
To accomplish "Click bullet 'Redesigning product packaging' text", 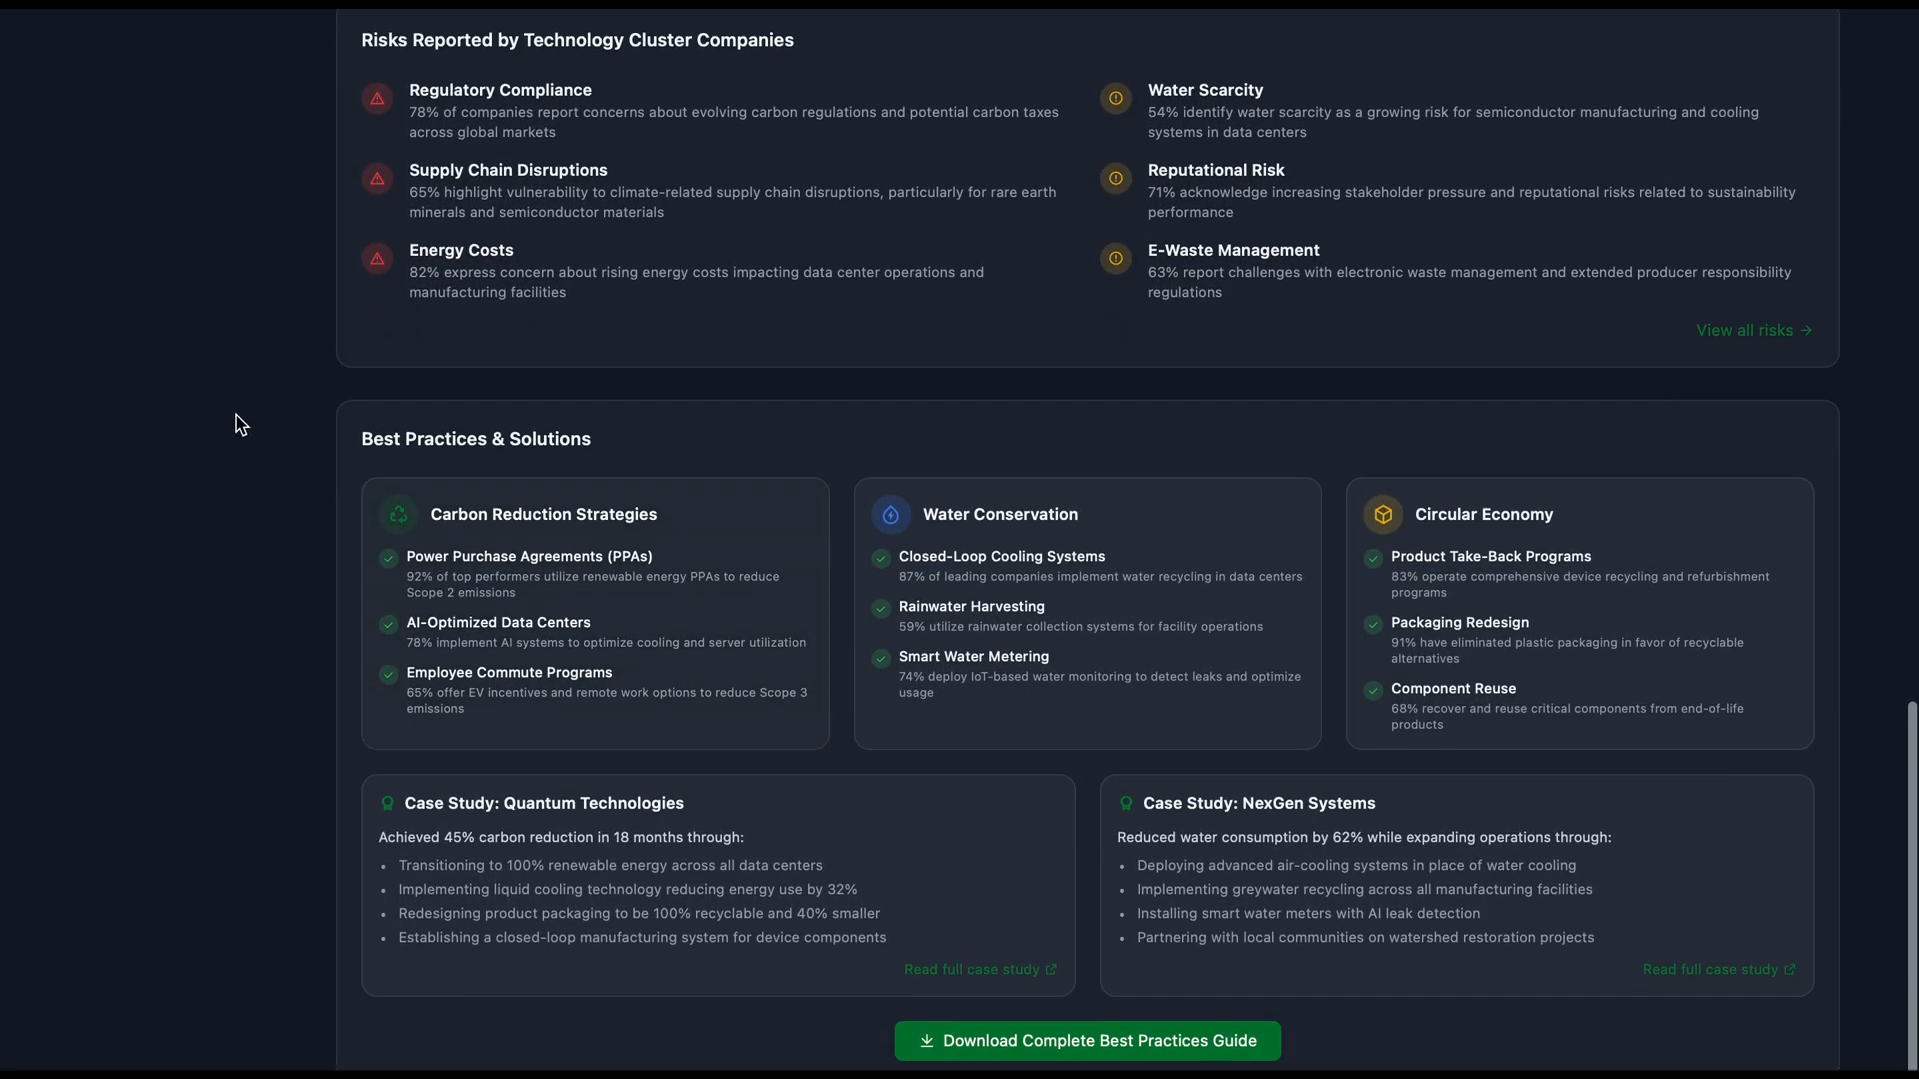I will pyautogui.click(x=639, y=913).
